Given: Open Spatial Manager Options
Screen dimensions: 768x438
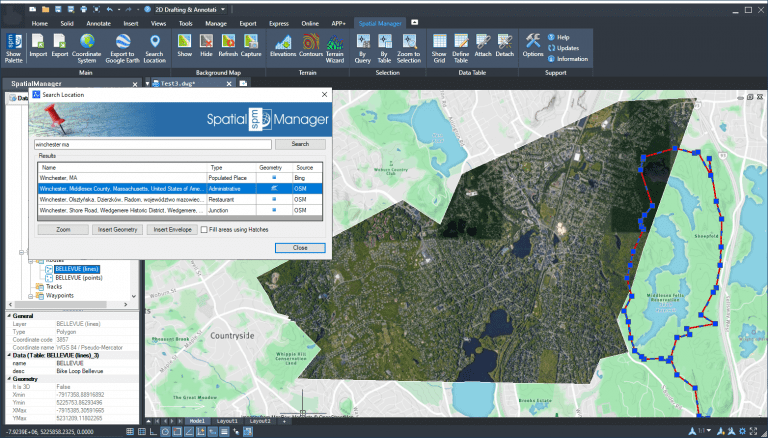Looking at the screenshot, I should point(533,46).
